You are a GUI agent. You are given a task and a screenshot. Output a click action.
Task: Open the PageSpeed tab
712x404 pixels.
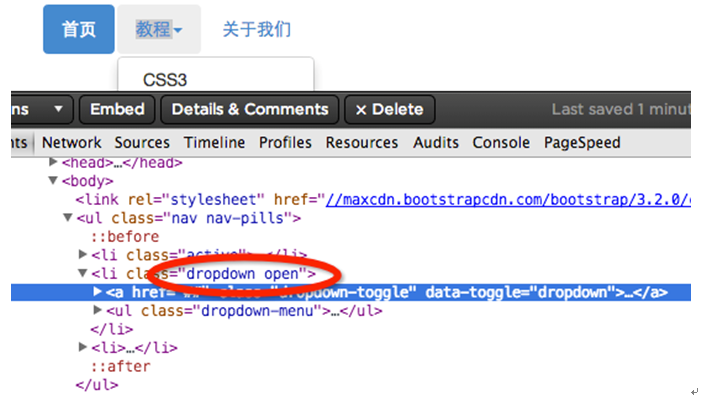(582, 143)
